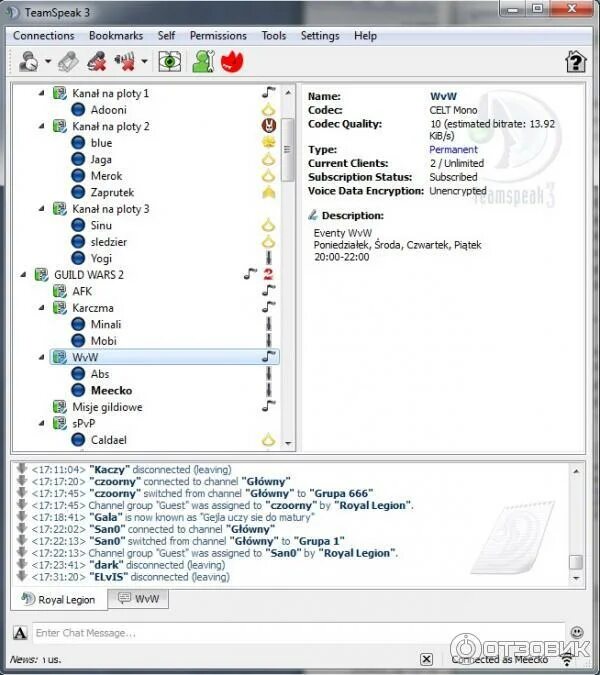The width and height of the screenshot is (600, 675).
Task: Open the emoticon smiley picker
Action: [577, 632]
